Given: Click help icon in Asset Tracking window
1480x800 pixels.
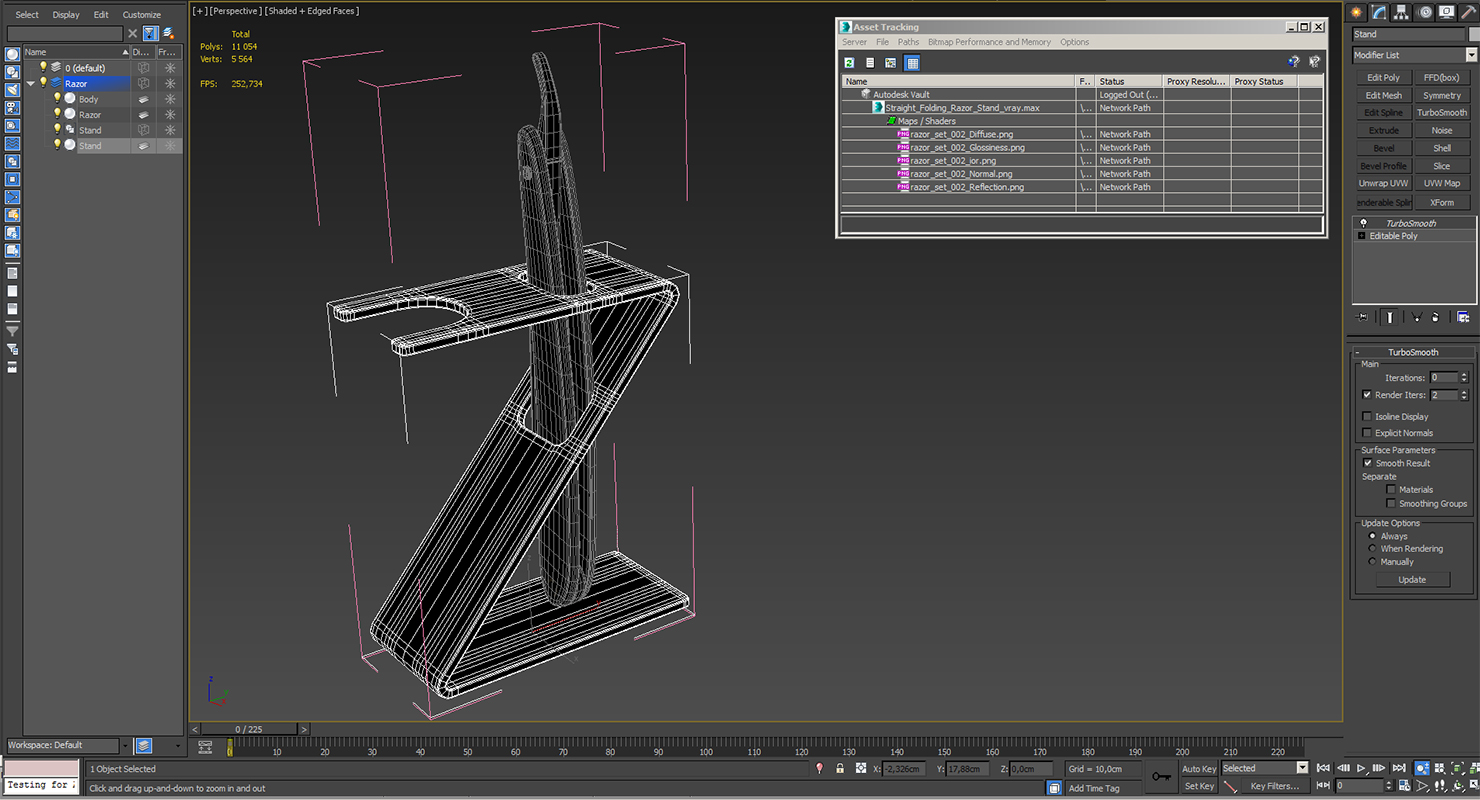Looking at the screenshot, I should pos(1294,62).
